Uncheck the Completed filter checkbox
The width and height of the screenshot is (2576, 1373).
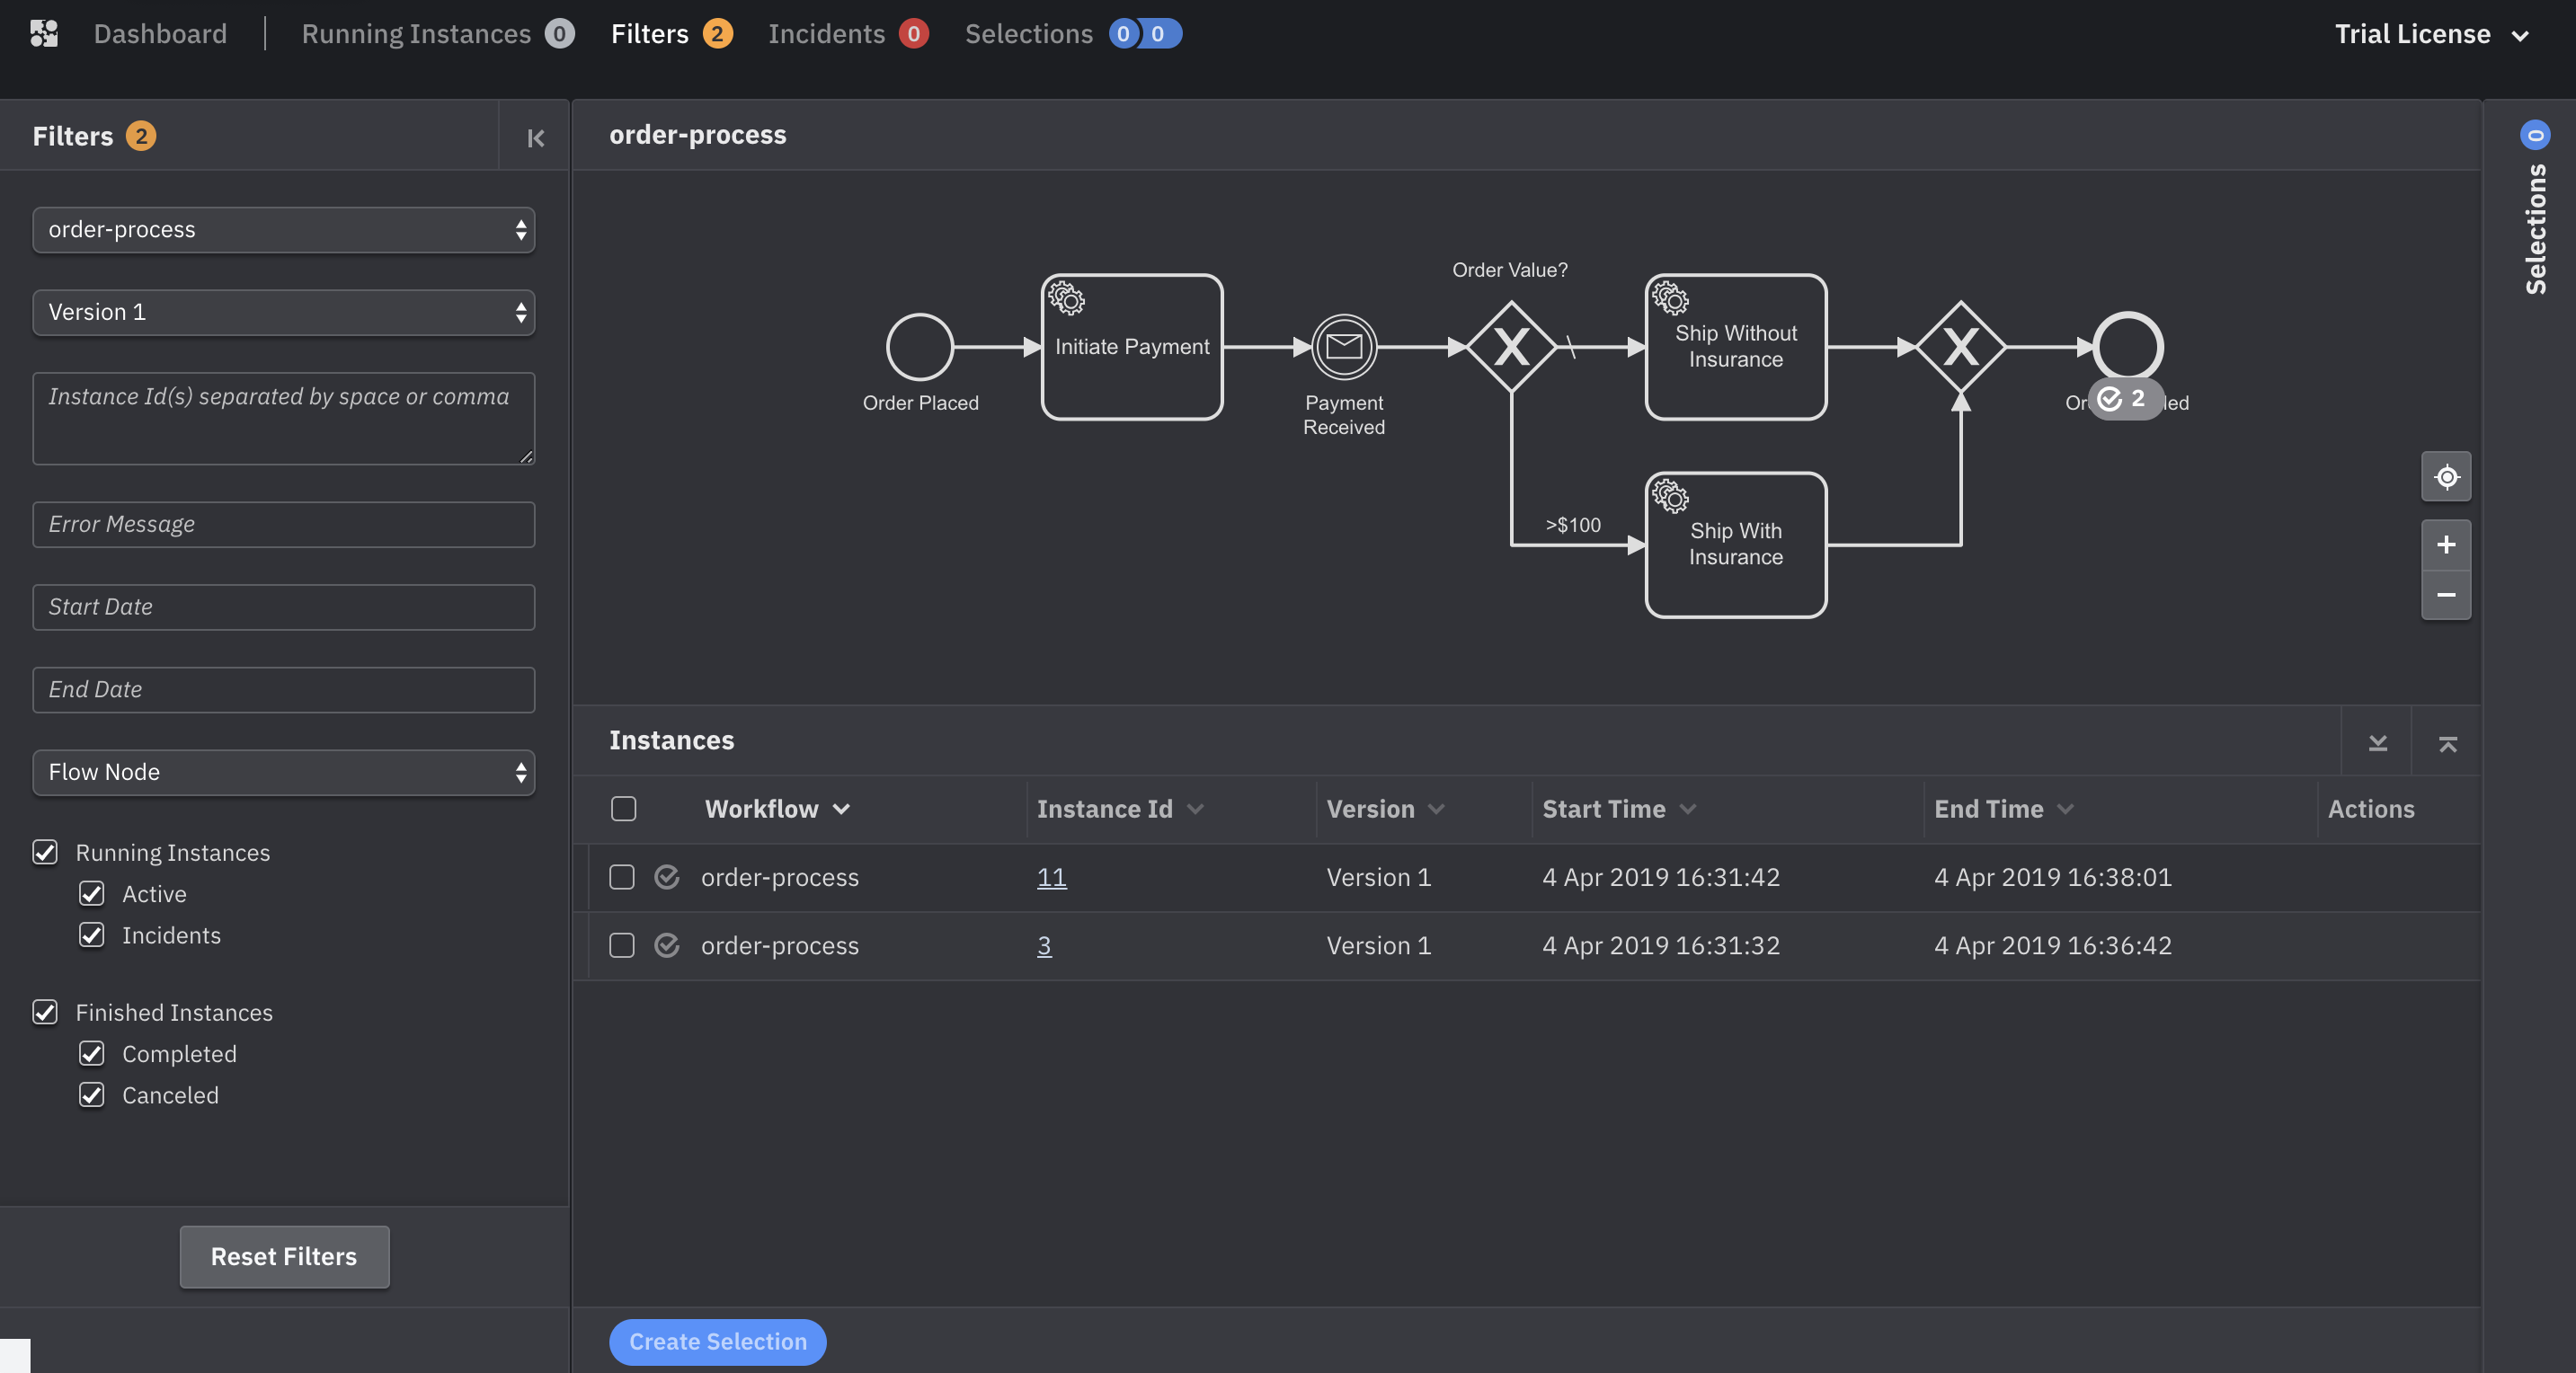pyautogui.click(x=91, y=1053)
